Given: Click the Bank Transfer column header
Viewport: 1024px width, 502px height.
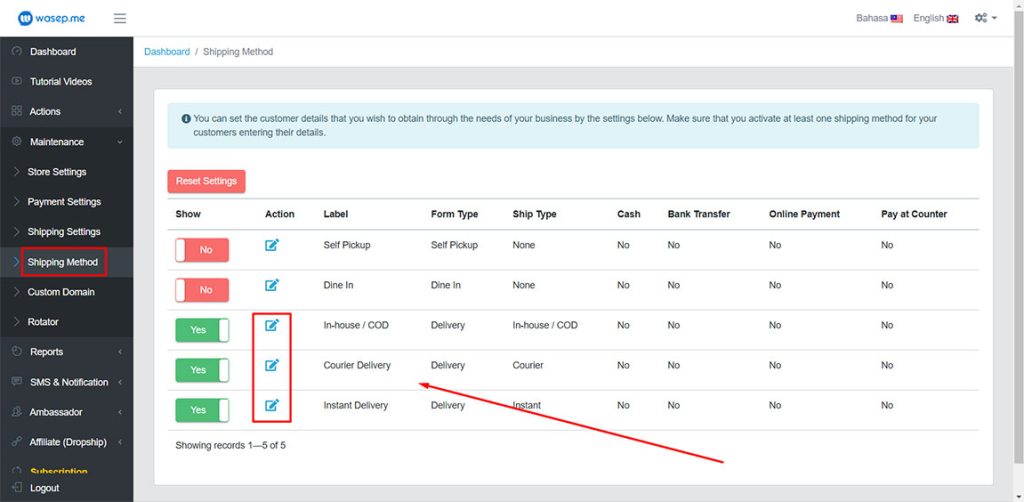Looking at the screenshot, I should (699, 214).
